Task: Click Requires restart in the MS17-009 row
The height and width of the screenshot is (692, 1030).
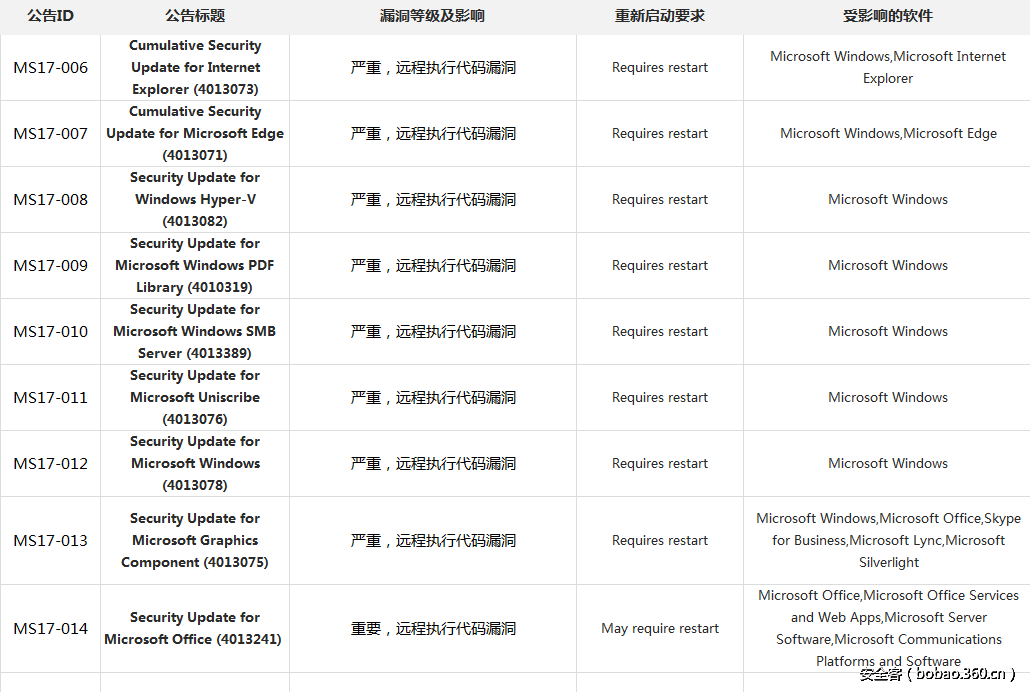Action: point(660,265)
